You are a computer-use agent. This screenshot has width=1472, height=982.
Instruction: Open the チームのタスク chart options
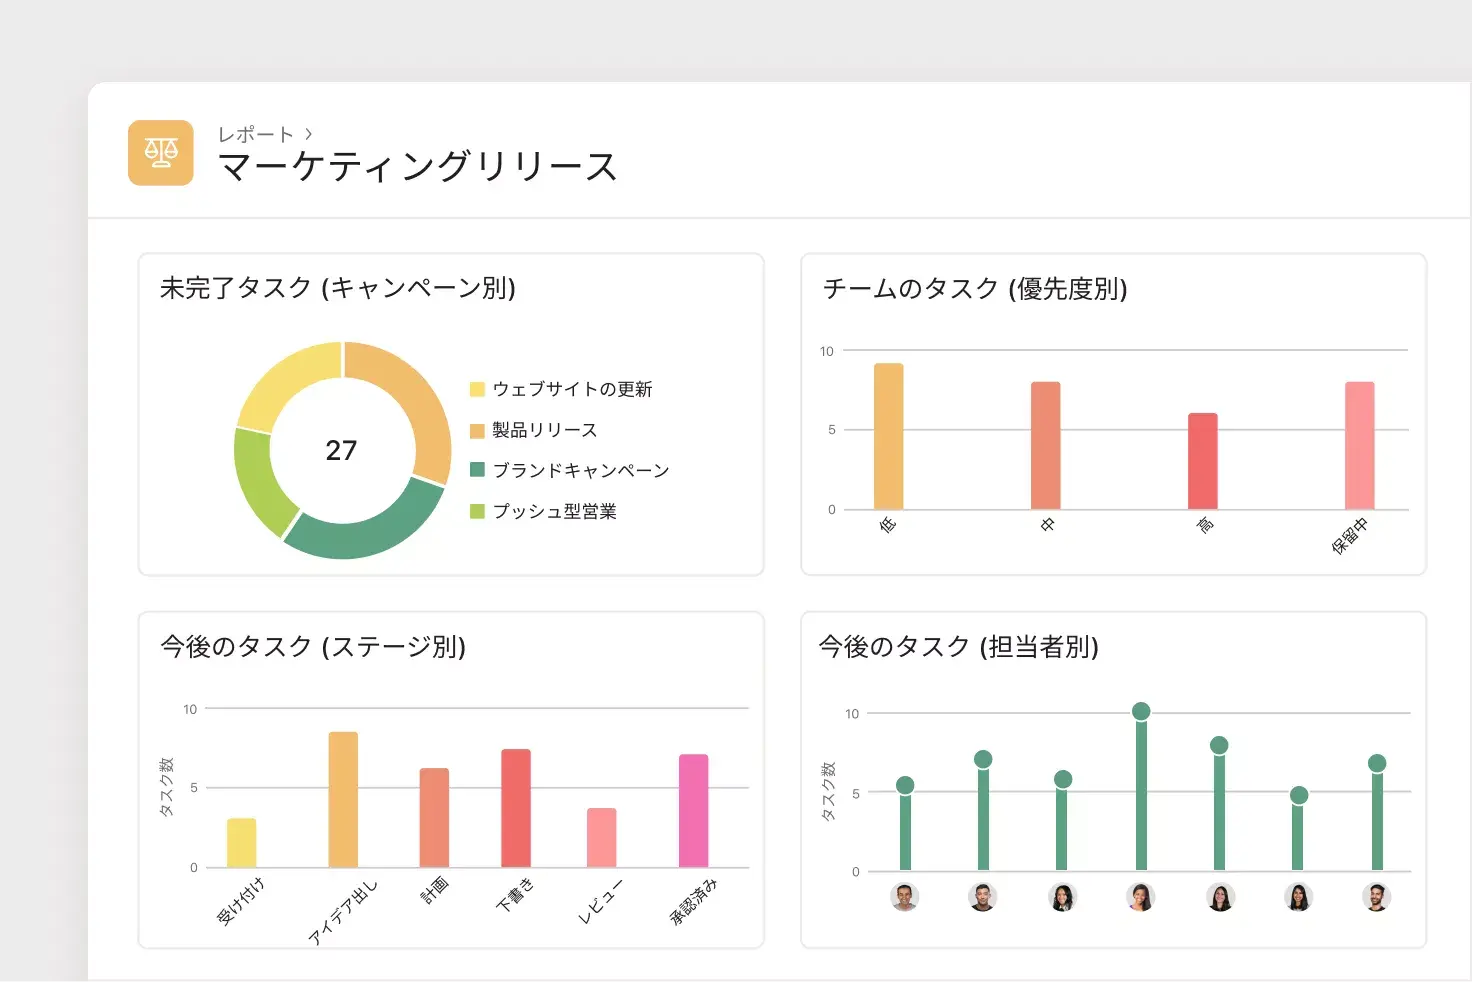[973, 290]
